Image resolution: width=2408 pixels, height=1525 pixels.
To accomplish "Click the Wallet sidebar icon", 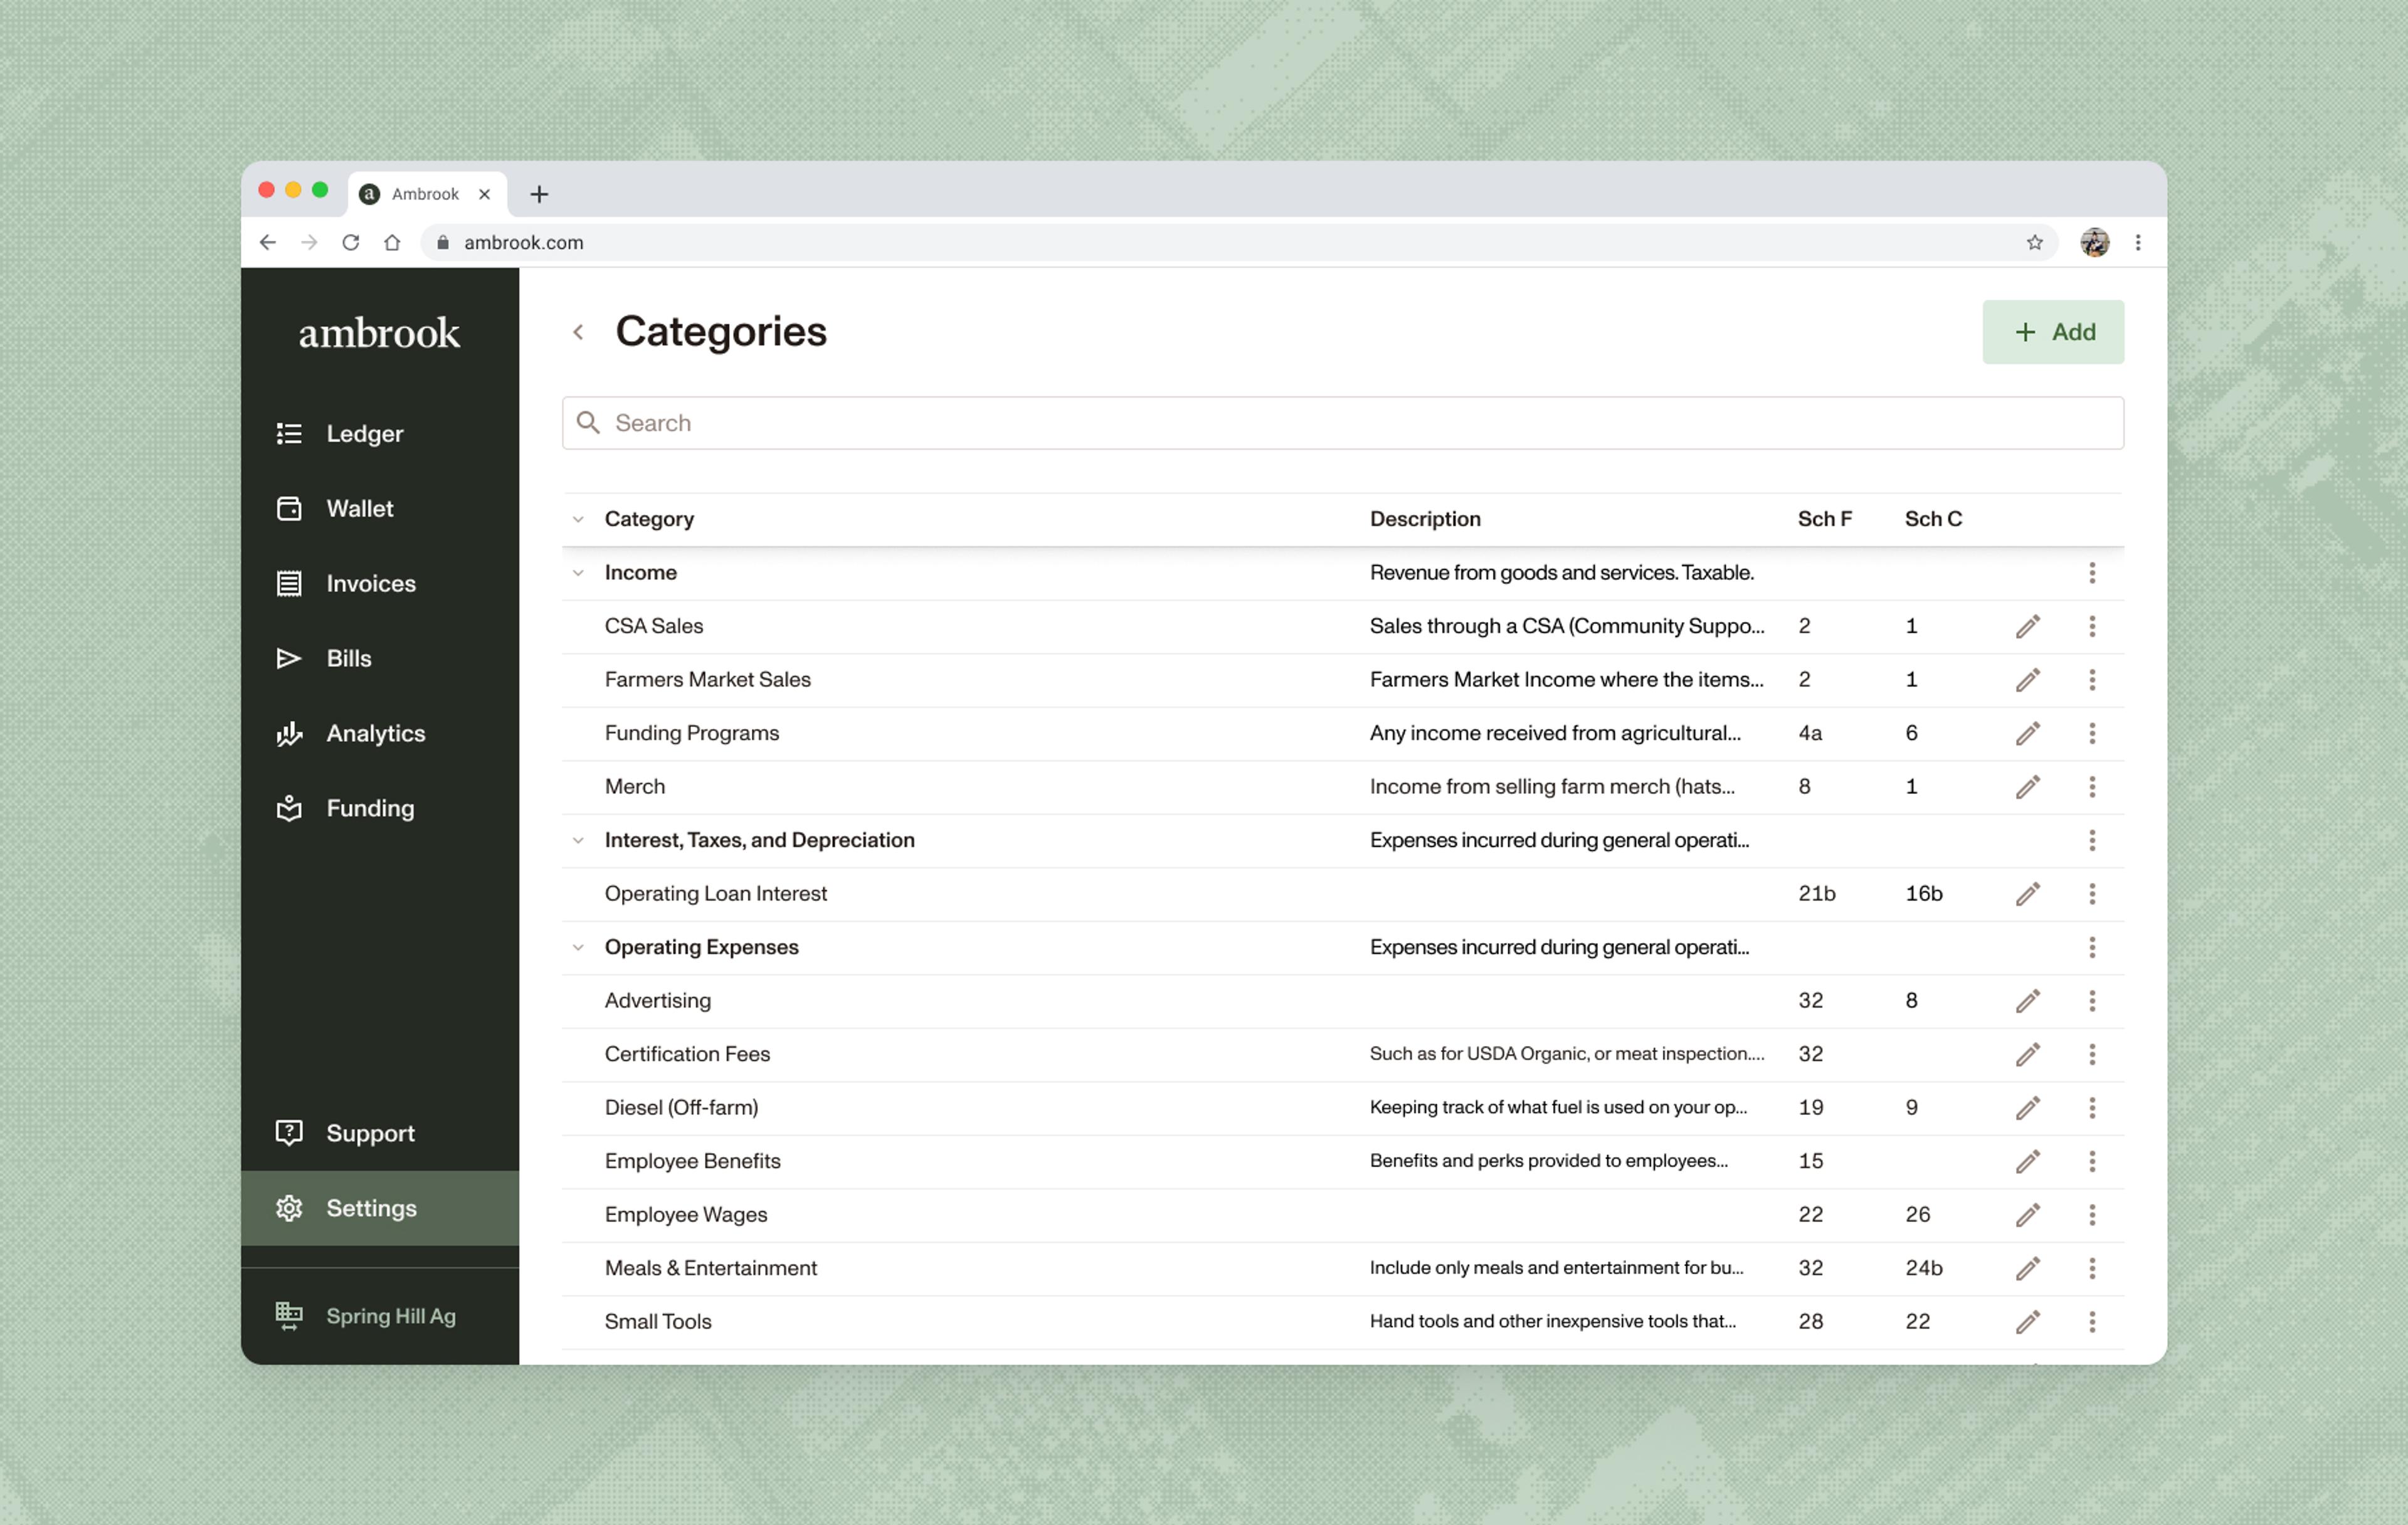I will click(289, 509).
